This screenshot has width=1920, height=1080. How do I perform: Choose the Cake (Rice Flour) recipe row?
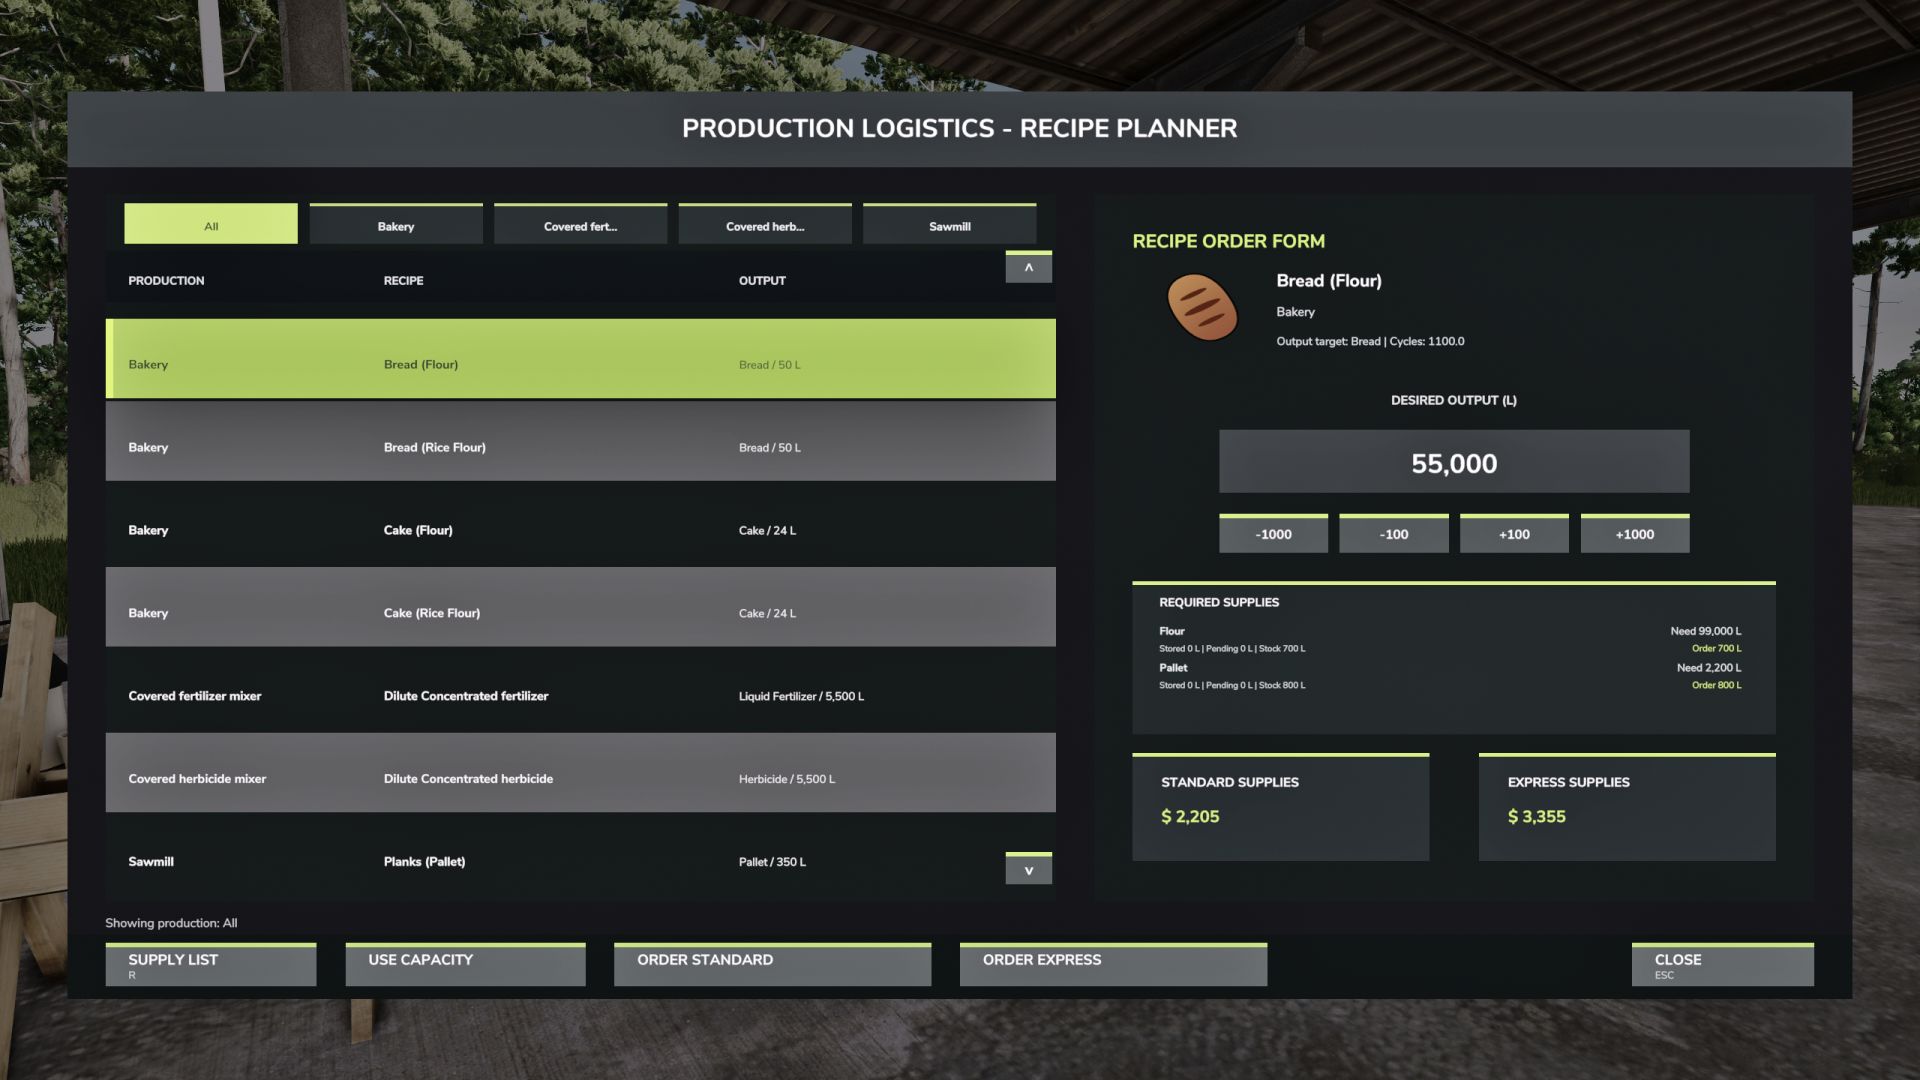[x=581, y=608]
